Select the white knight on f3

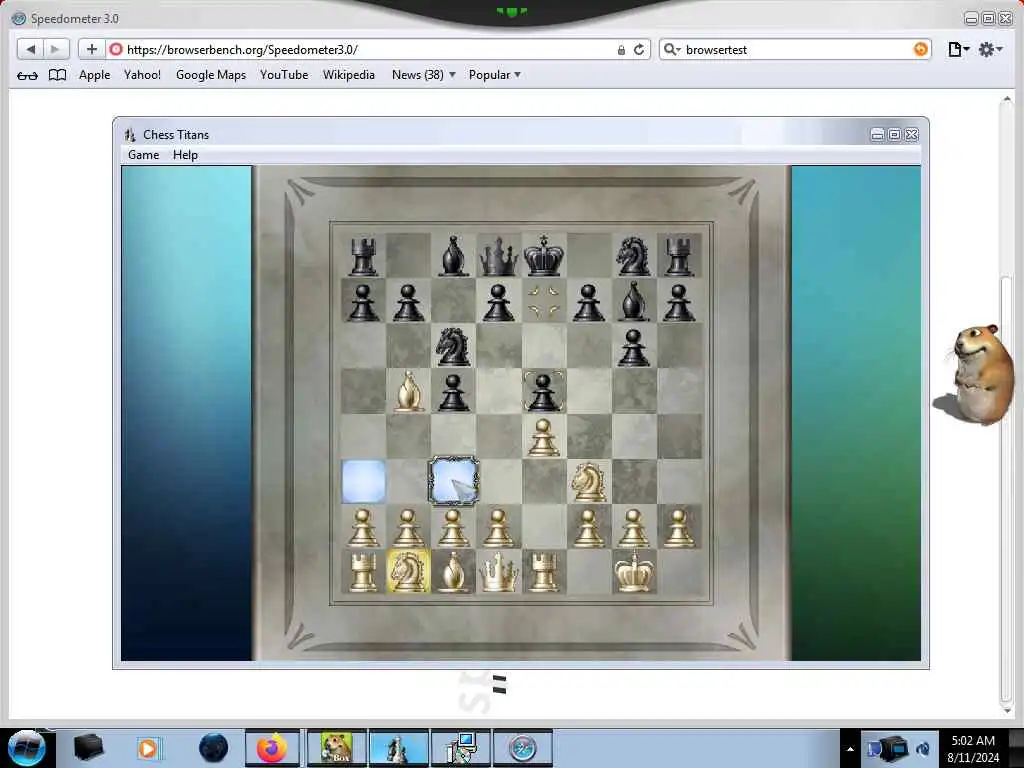(x=588, y=481)
